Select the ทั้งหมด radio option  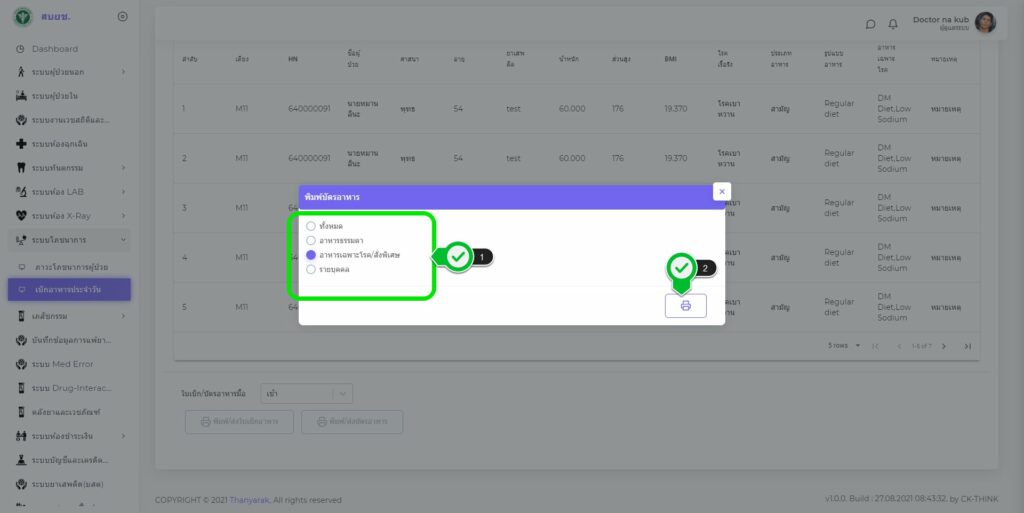[x=311, y=226]
